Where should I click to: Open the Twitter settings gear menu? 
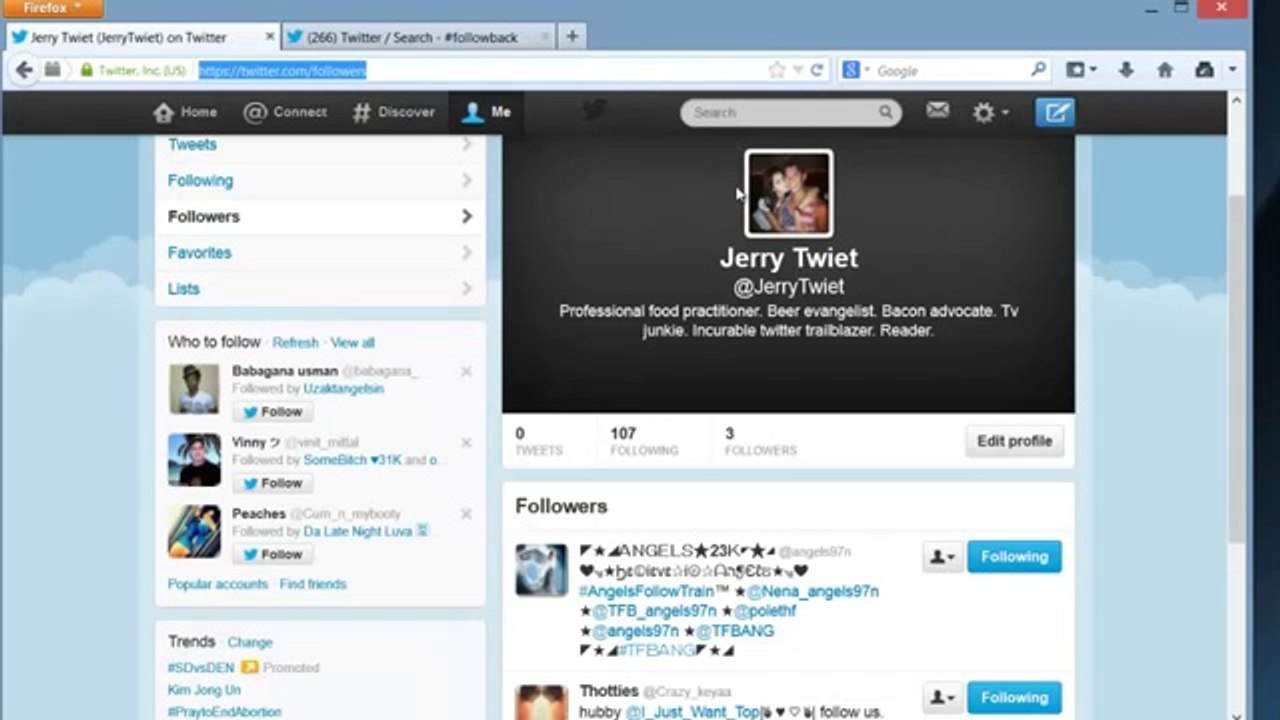pyautogui.click(x=991, y=112)
